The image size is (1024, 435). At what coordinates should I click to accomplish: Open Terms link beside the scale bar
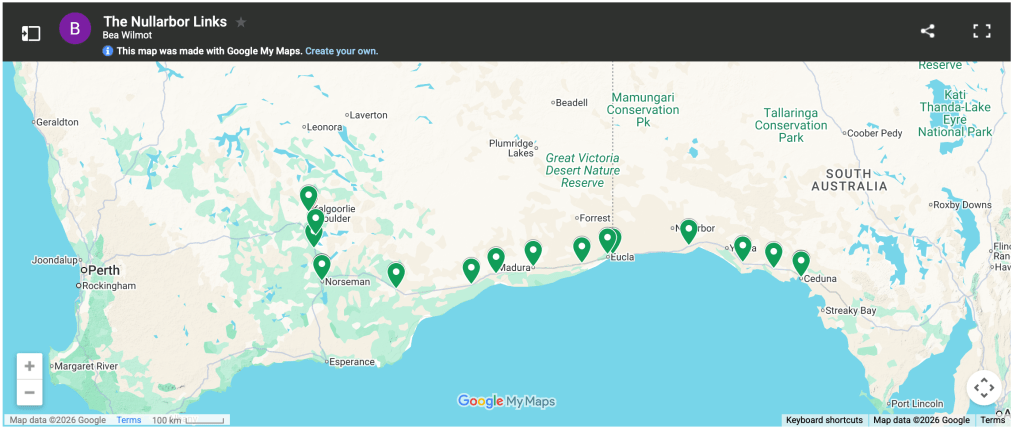tap(128, 420)
